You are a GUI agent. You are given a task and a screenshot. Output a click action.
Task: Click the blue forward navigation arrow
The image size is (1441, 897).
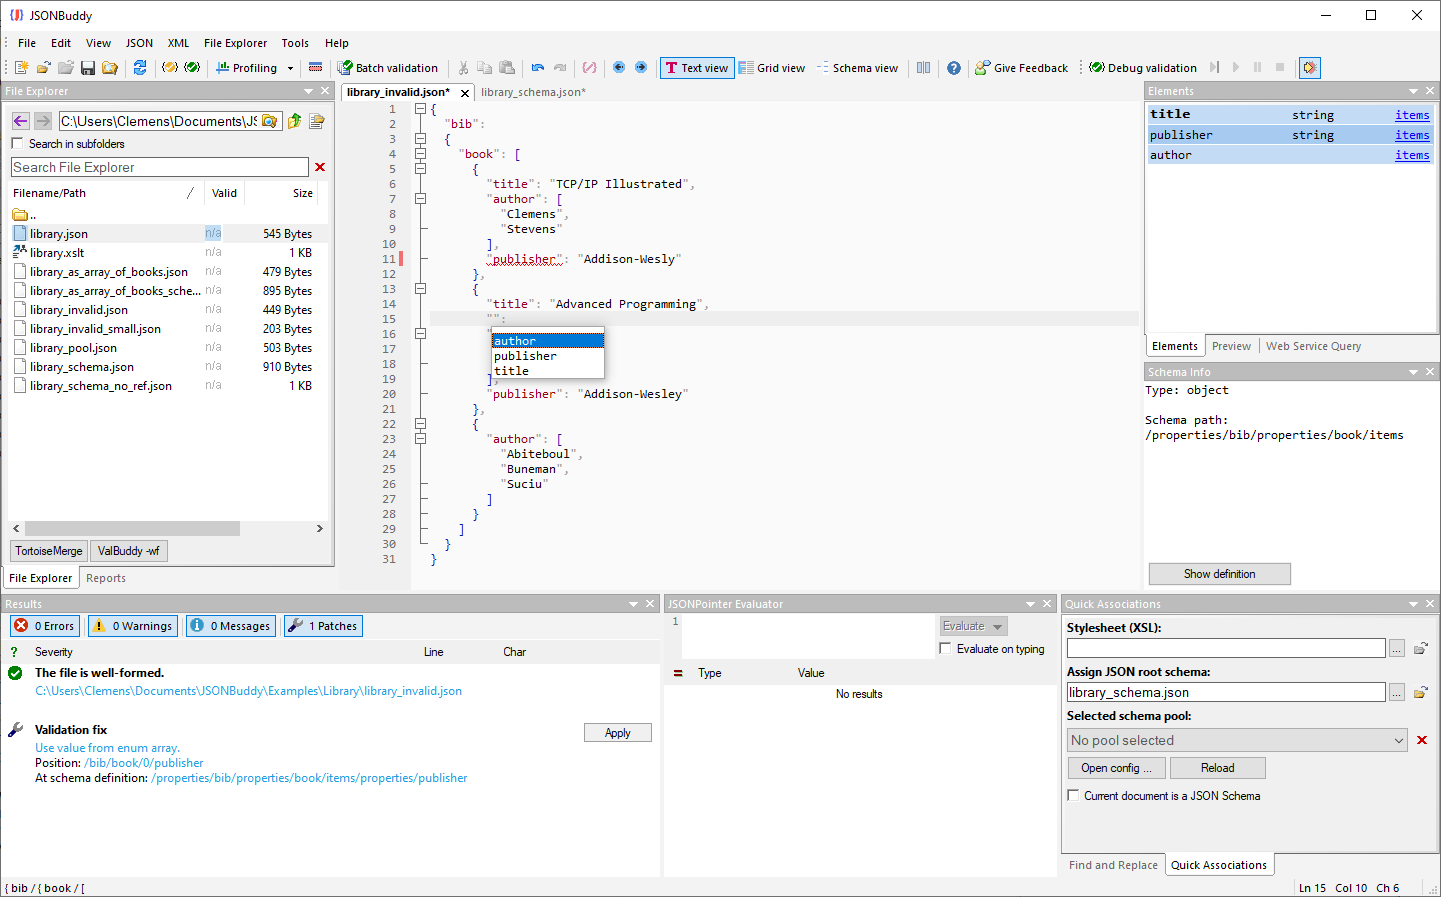(x=641, y=68)
